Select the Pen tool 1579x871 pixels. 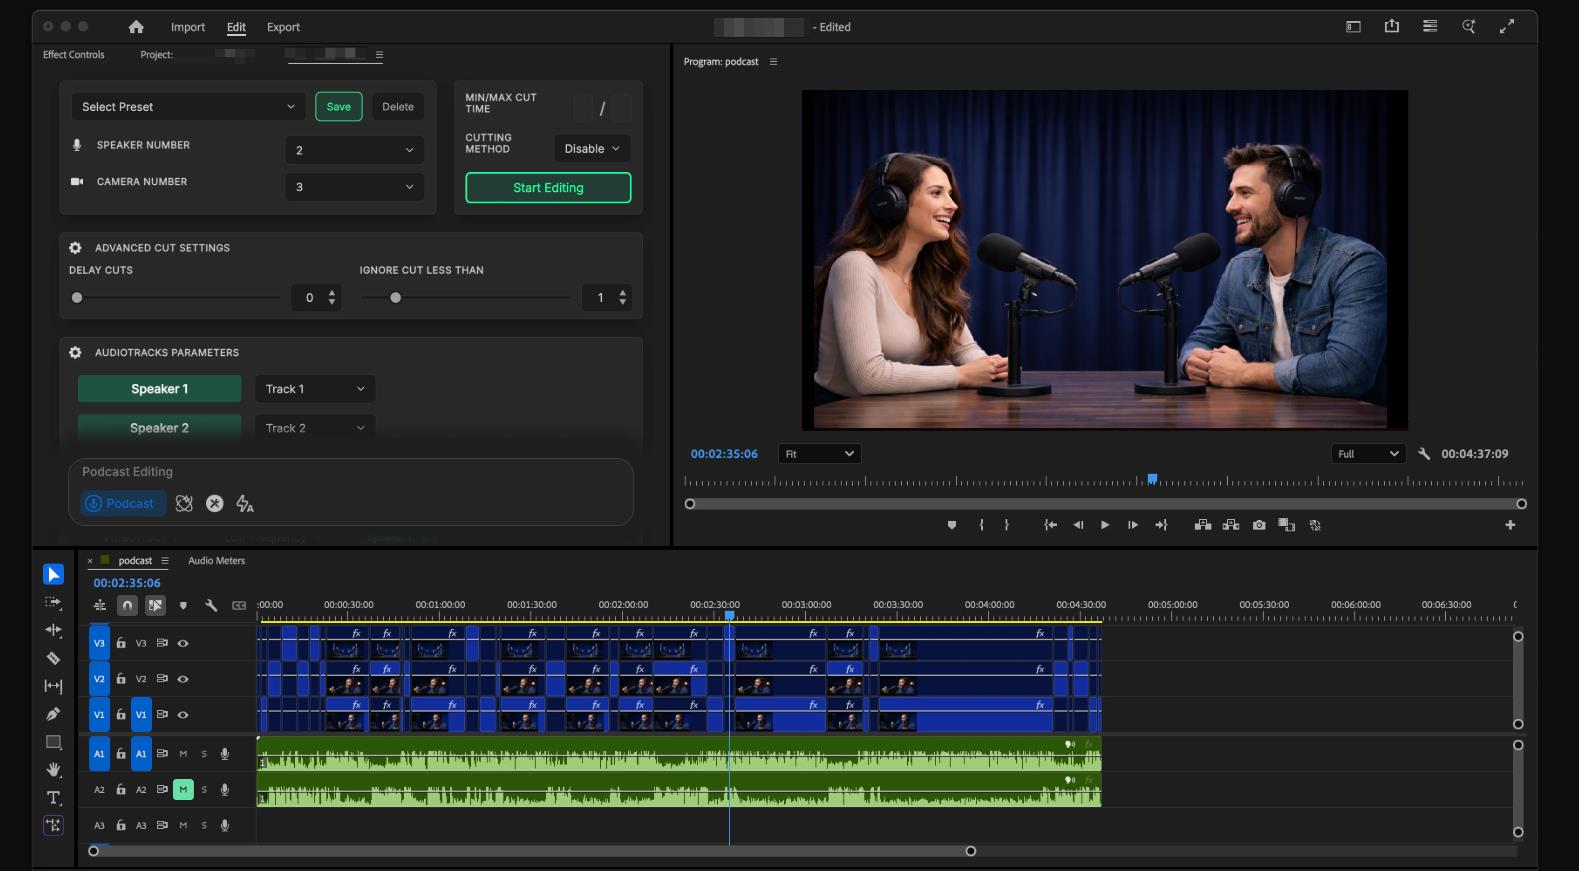coord(53,714)
